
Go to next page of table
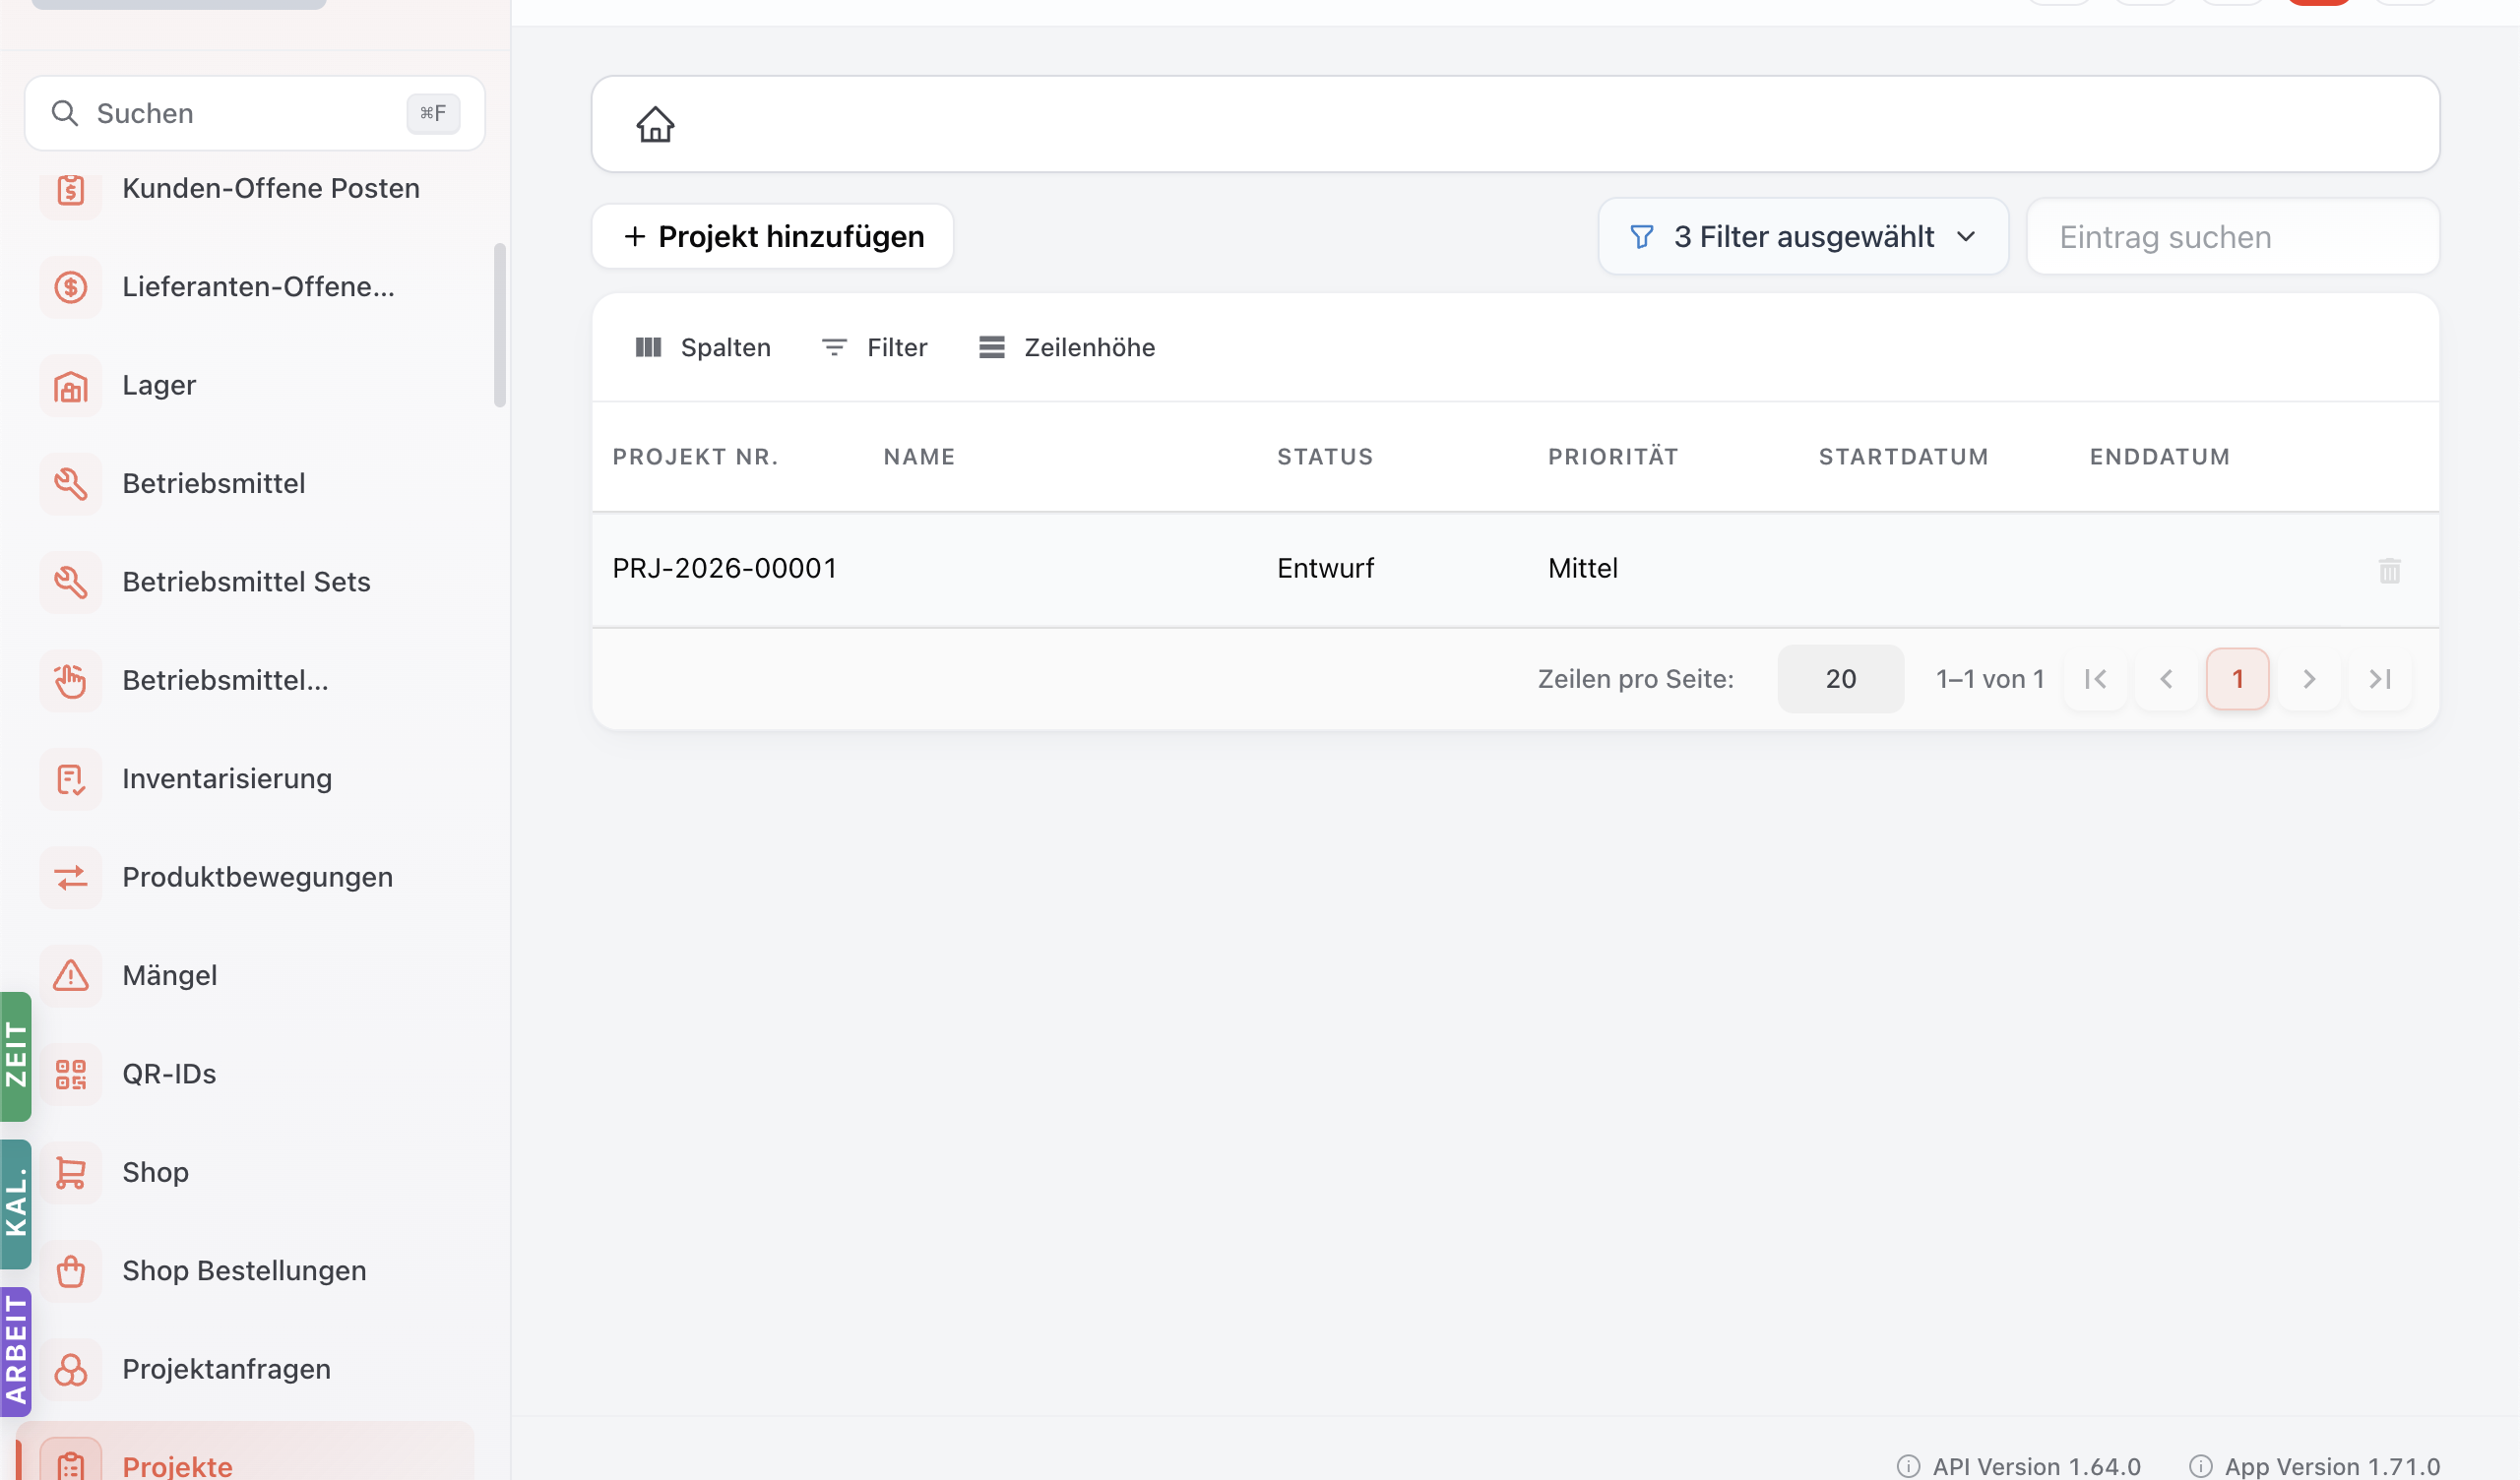2308,679
